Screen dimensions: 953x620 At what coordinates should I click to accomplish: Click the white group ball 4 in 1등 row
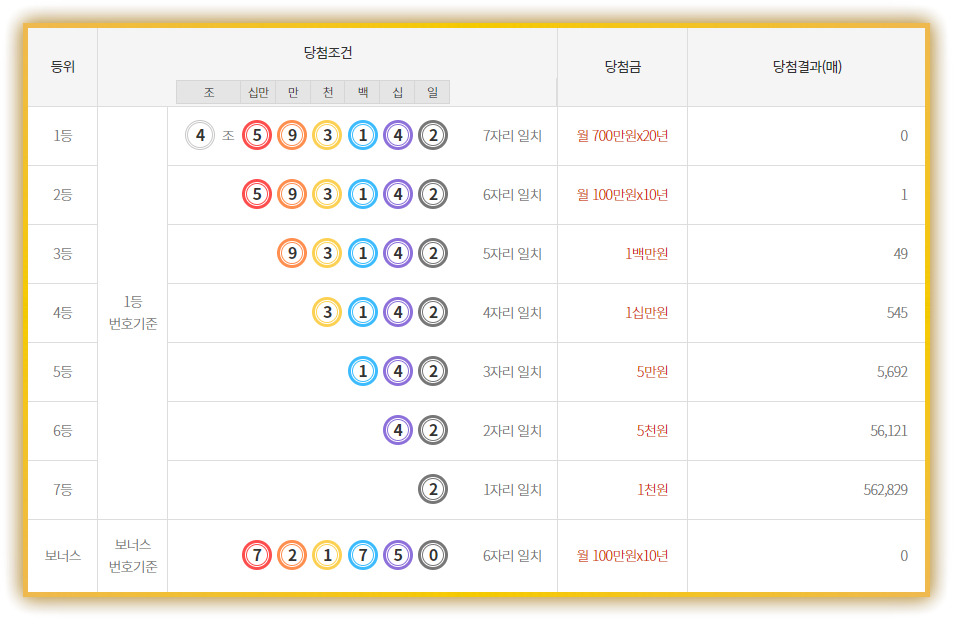(200, 136)
